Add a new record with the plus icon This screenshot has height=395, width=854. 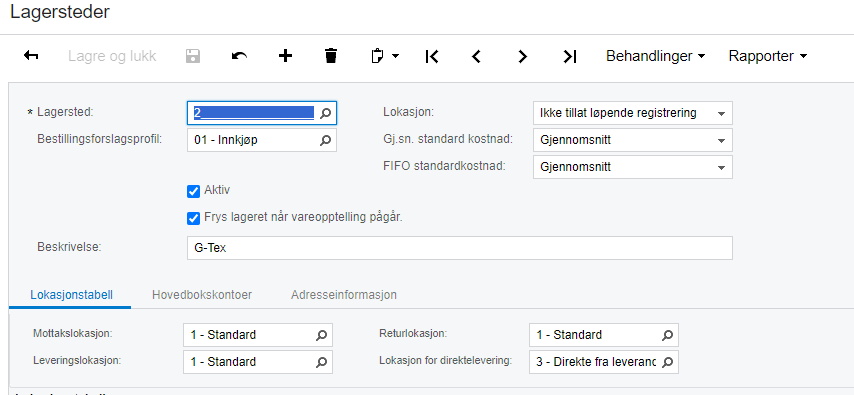pos(285,56)
